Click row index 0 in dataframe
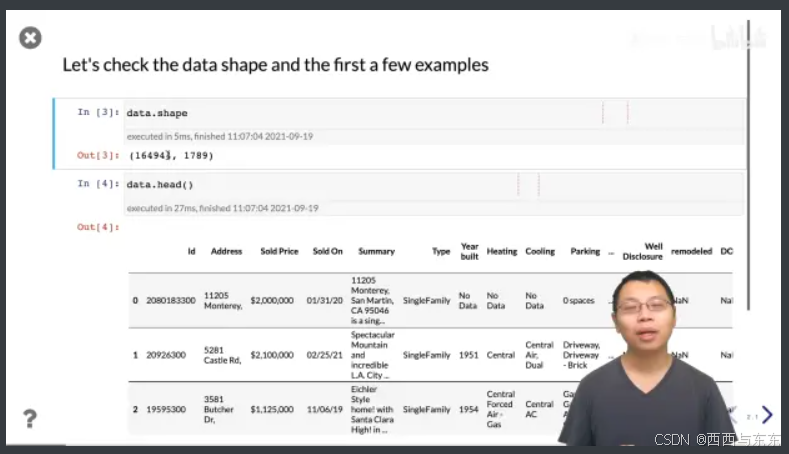 [135, 300]
